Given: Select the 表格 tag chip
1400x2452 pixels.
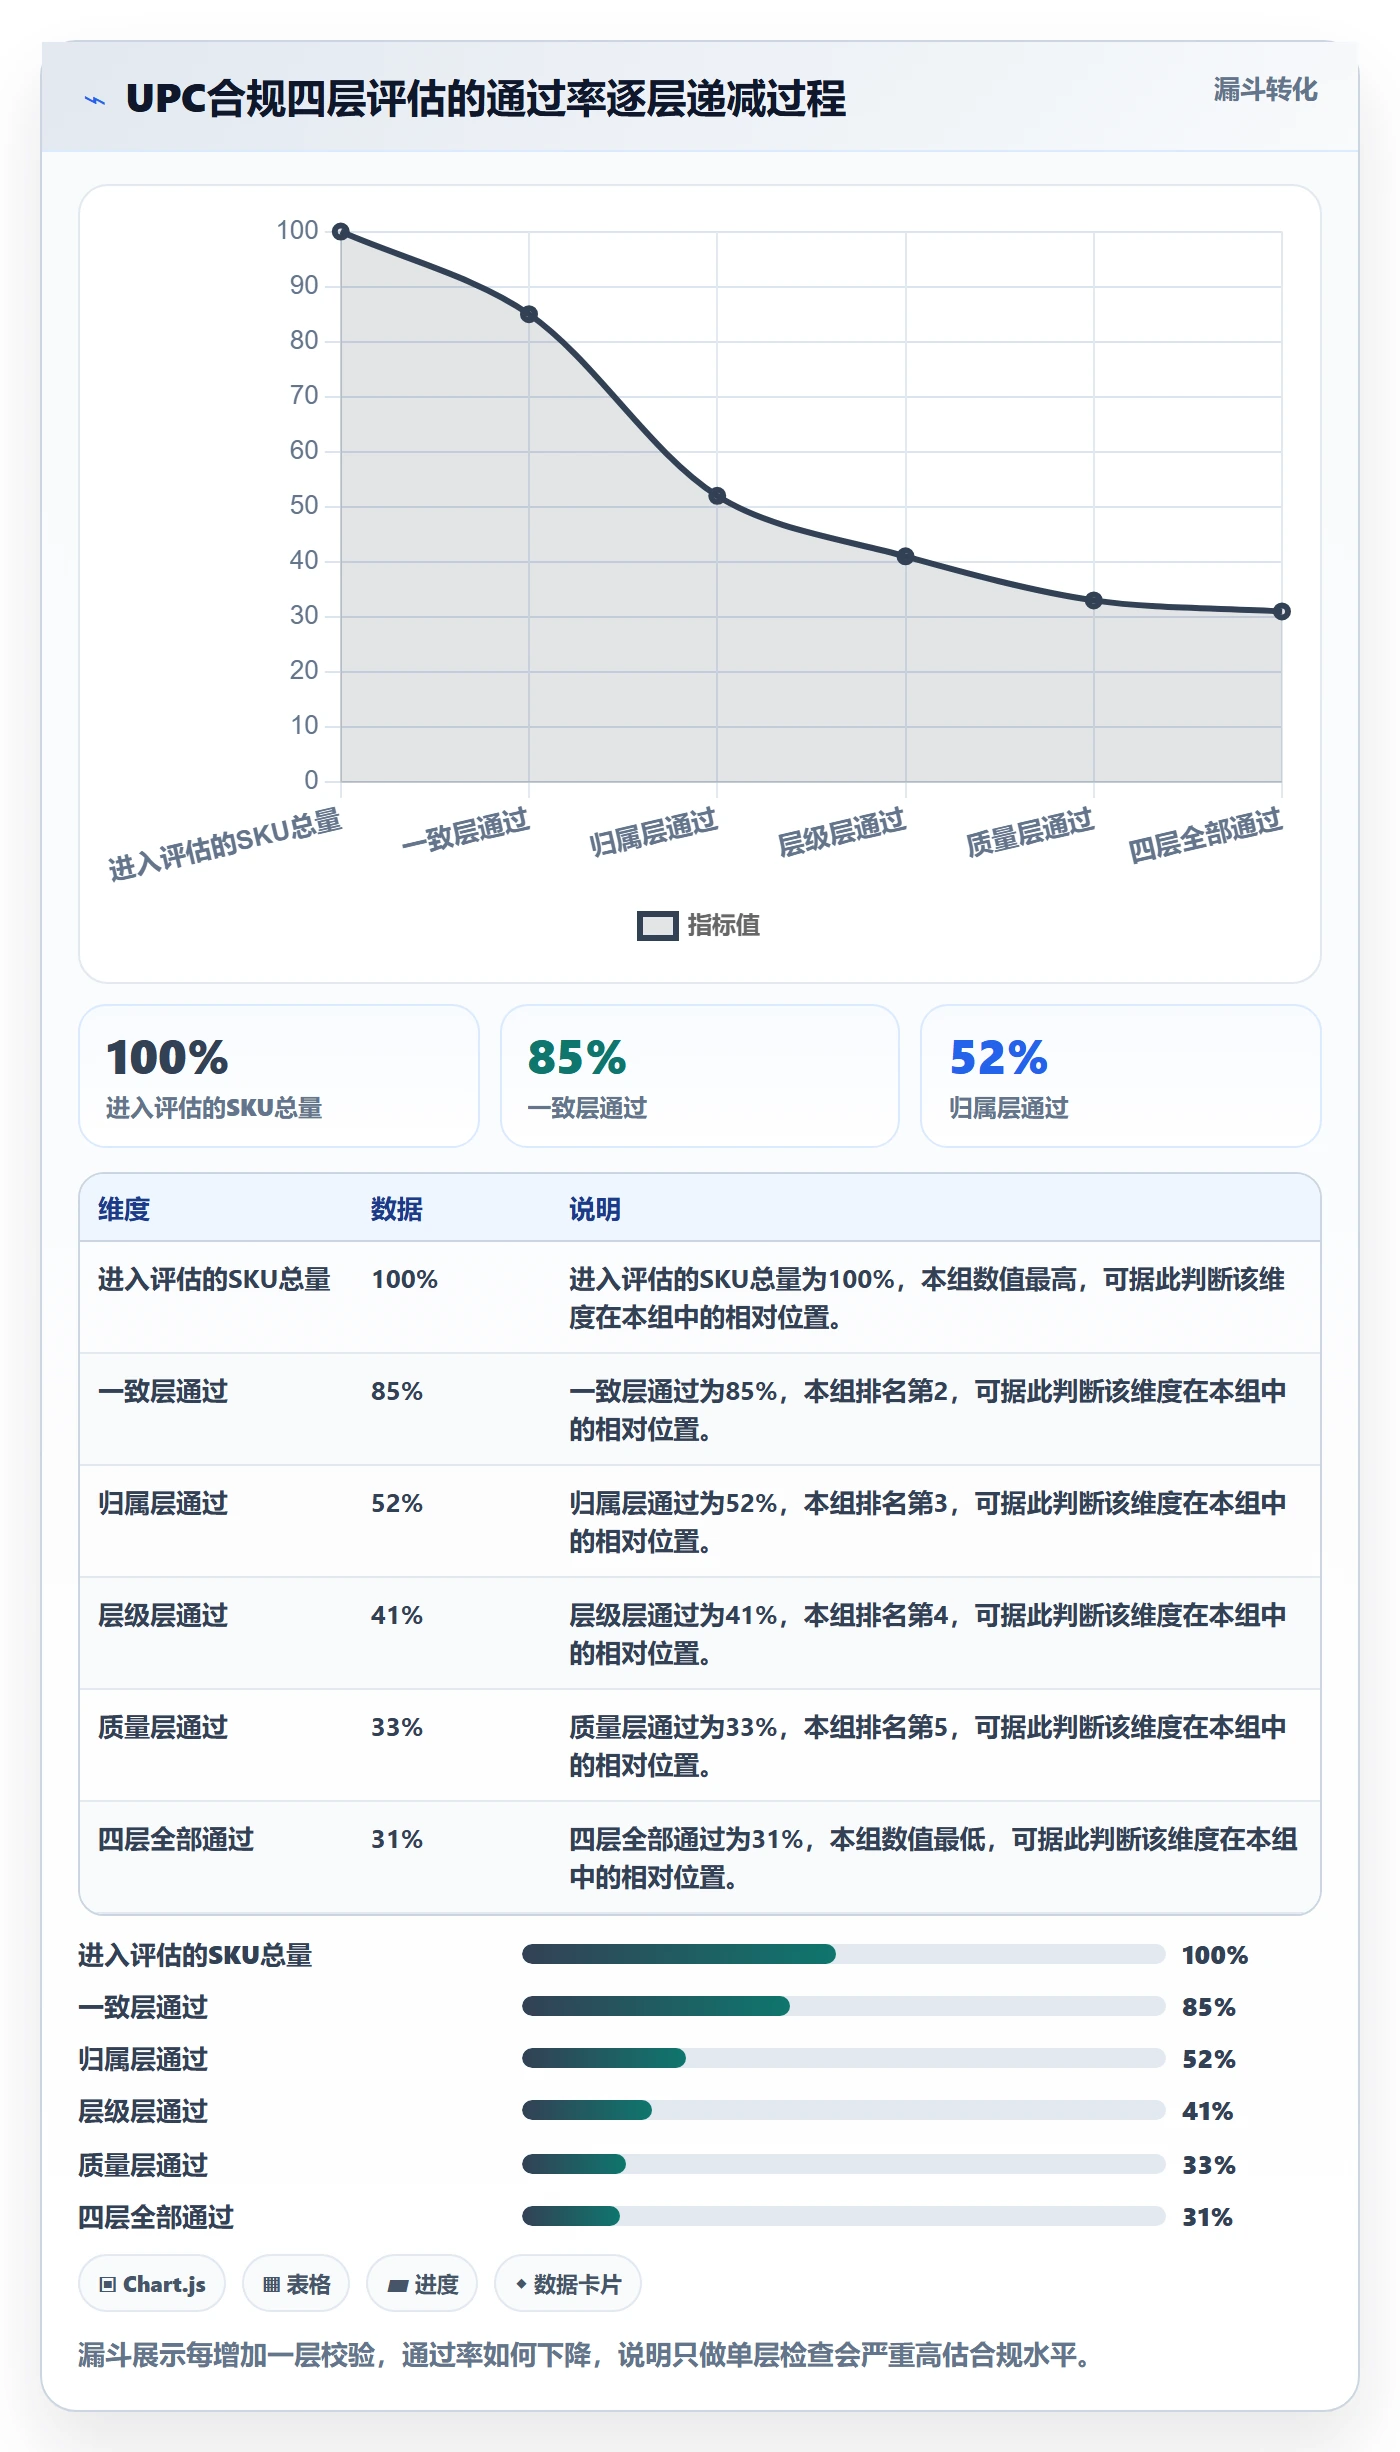Looking at the screenshot, I should tap(296, 2284).
